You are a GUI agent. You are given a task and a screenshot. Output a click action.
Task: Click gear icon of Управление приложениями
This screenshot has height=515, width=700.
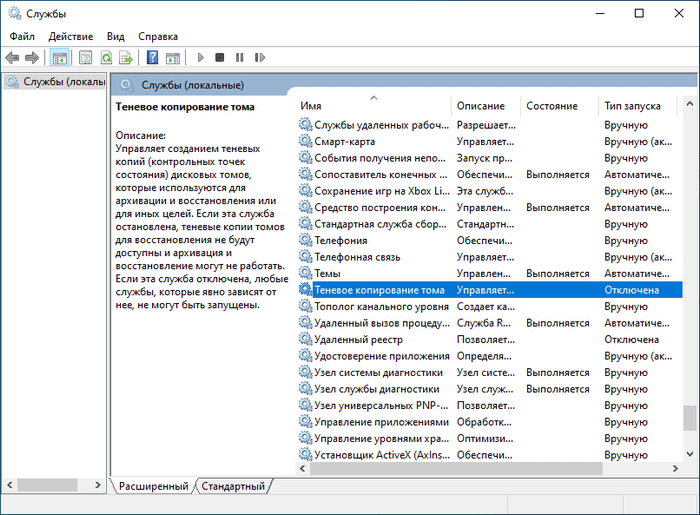coord(305,422)
